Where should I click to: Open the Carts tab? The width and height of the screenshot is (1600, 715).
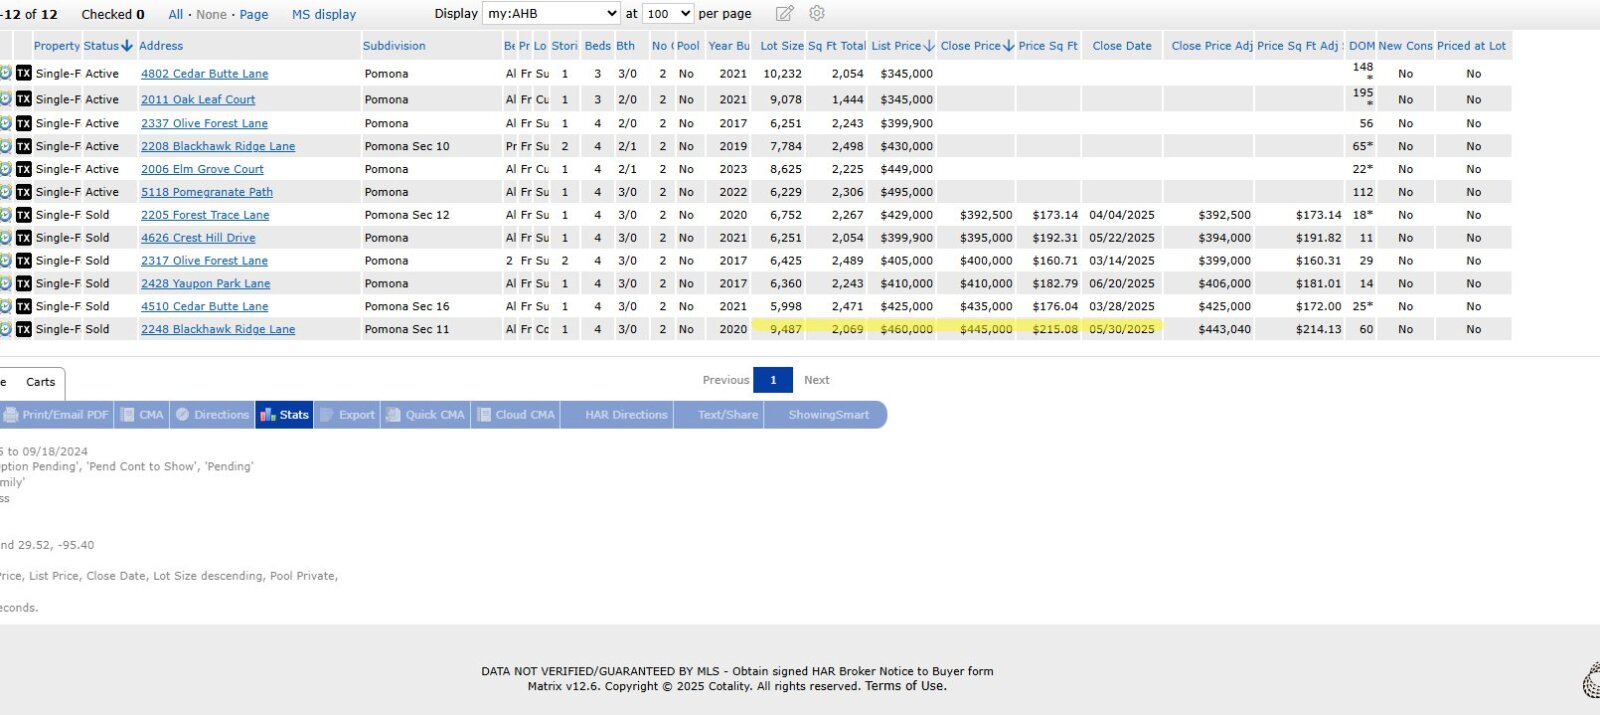point(41,382)
